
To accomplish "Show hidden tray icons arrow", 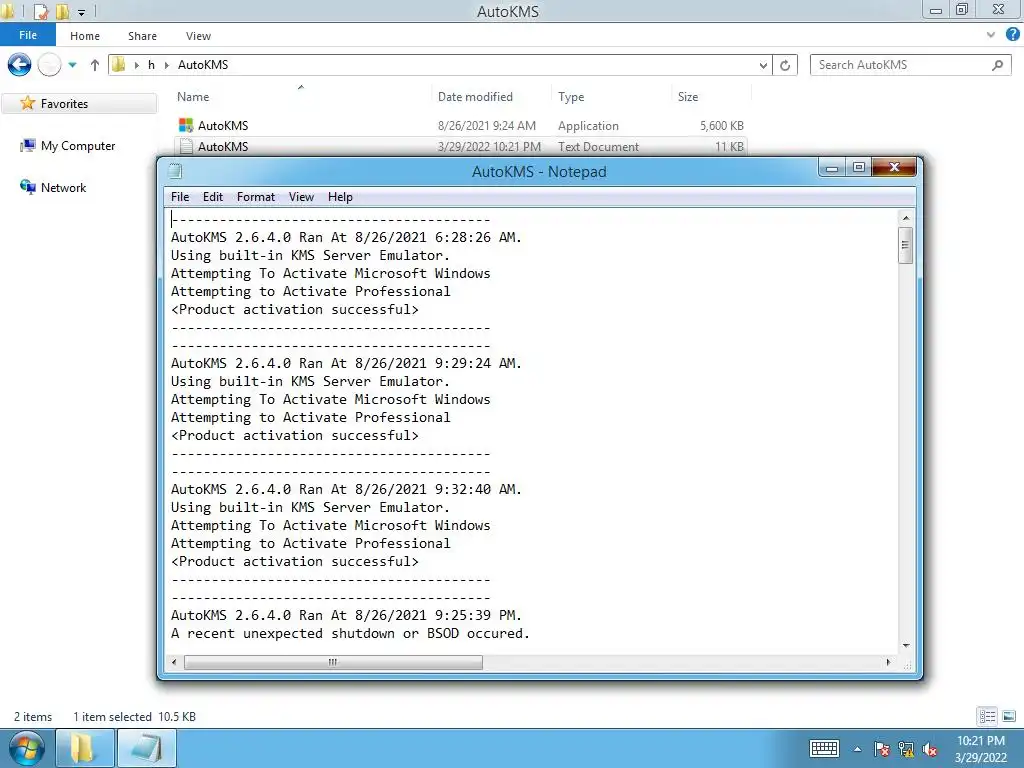I will coord(857,749).
